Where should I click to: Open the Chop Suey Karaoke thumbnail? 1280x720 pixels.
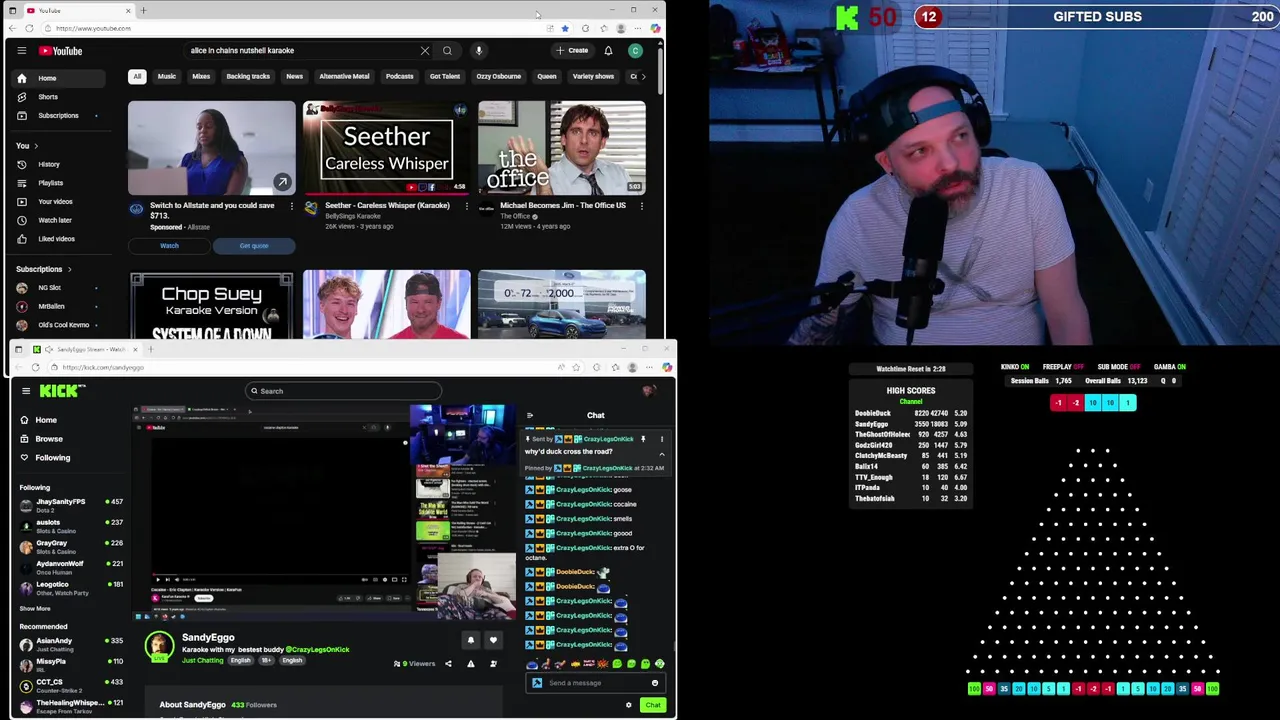[x=212, y=305]
